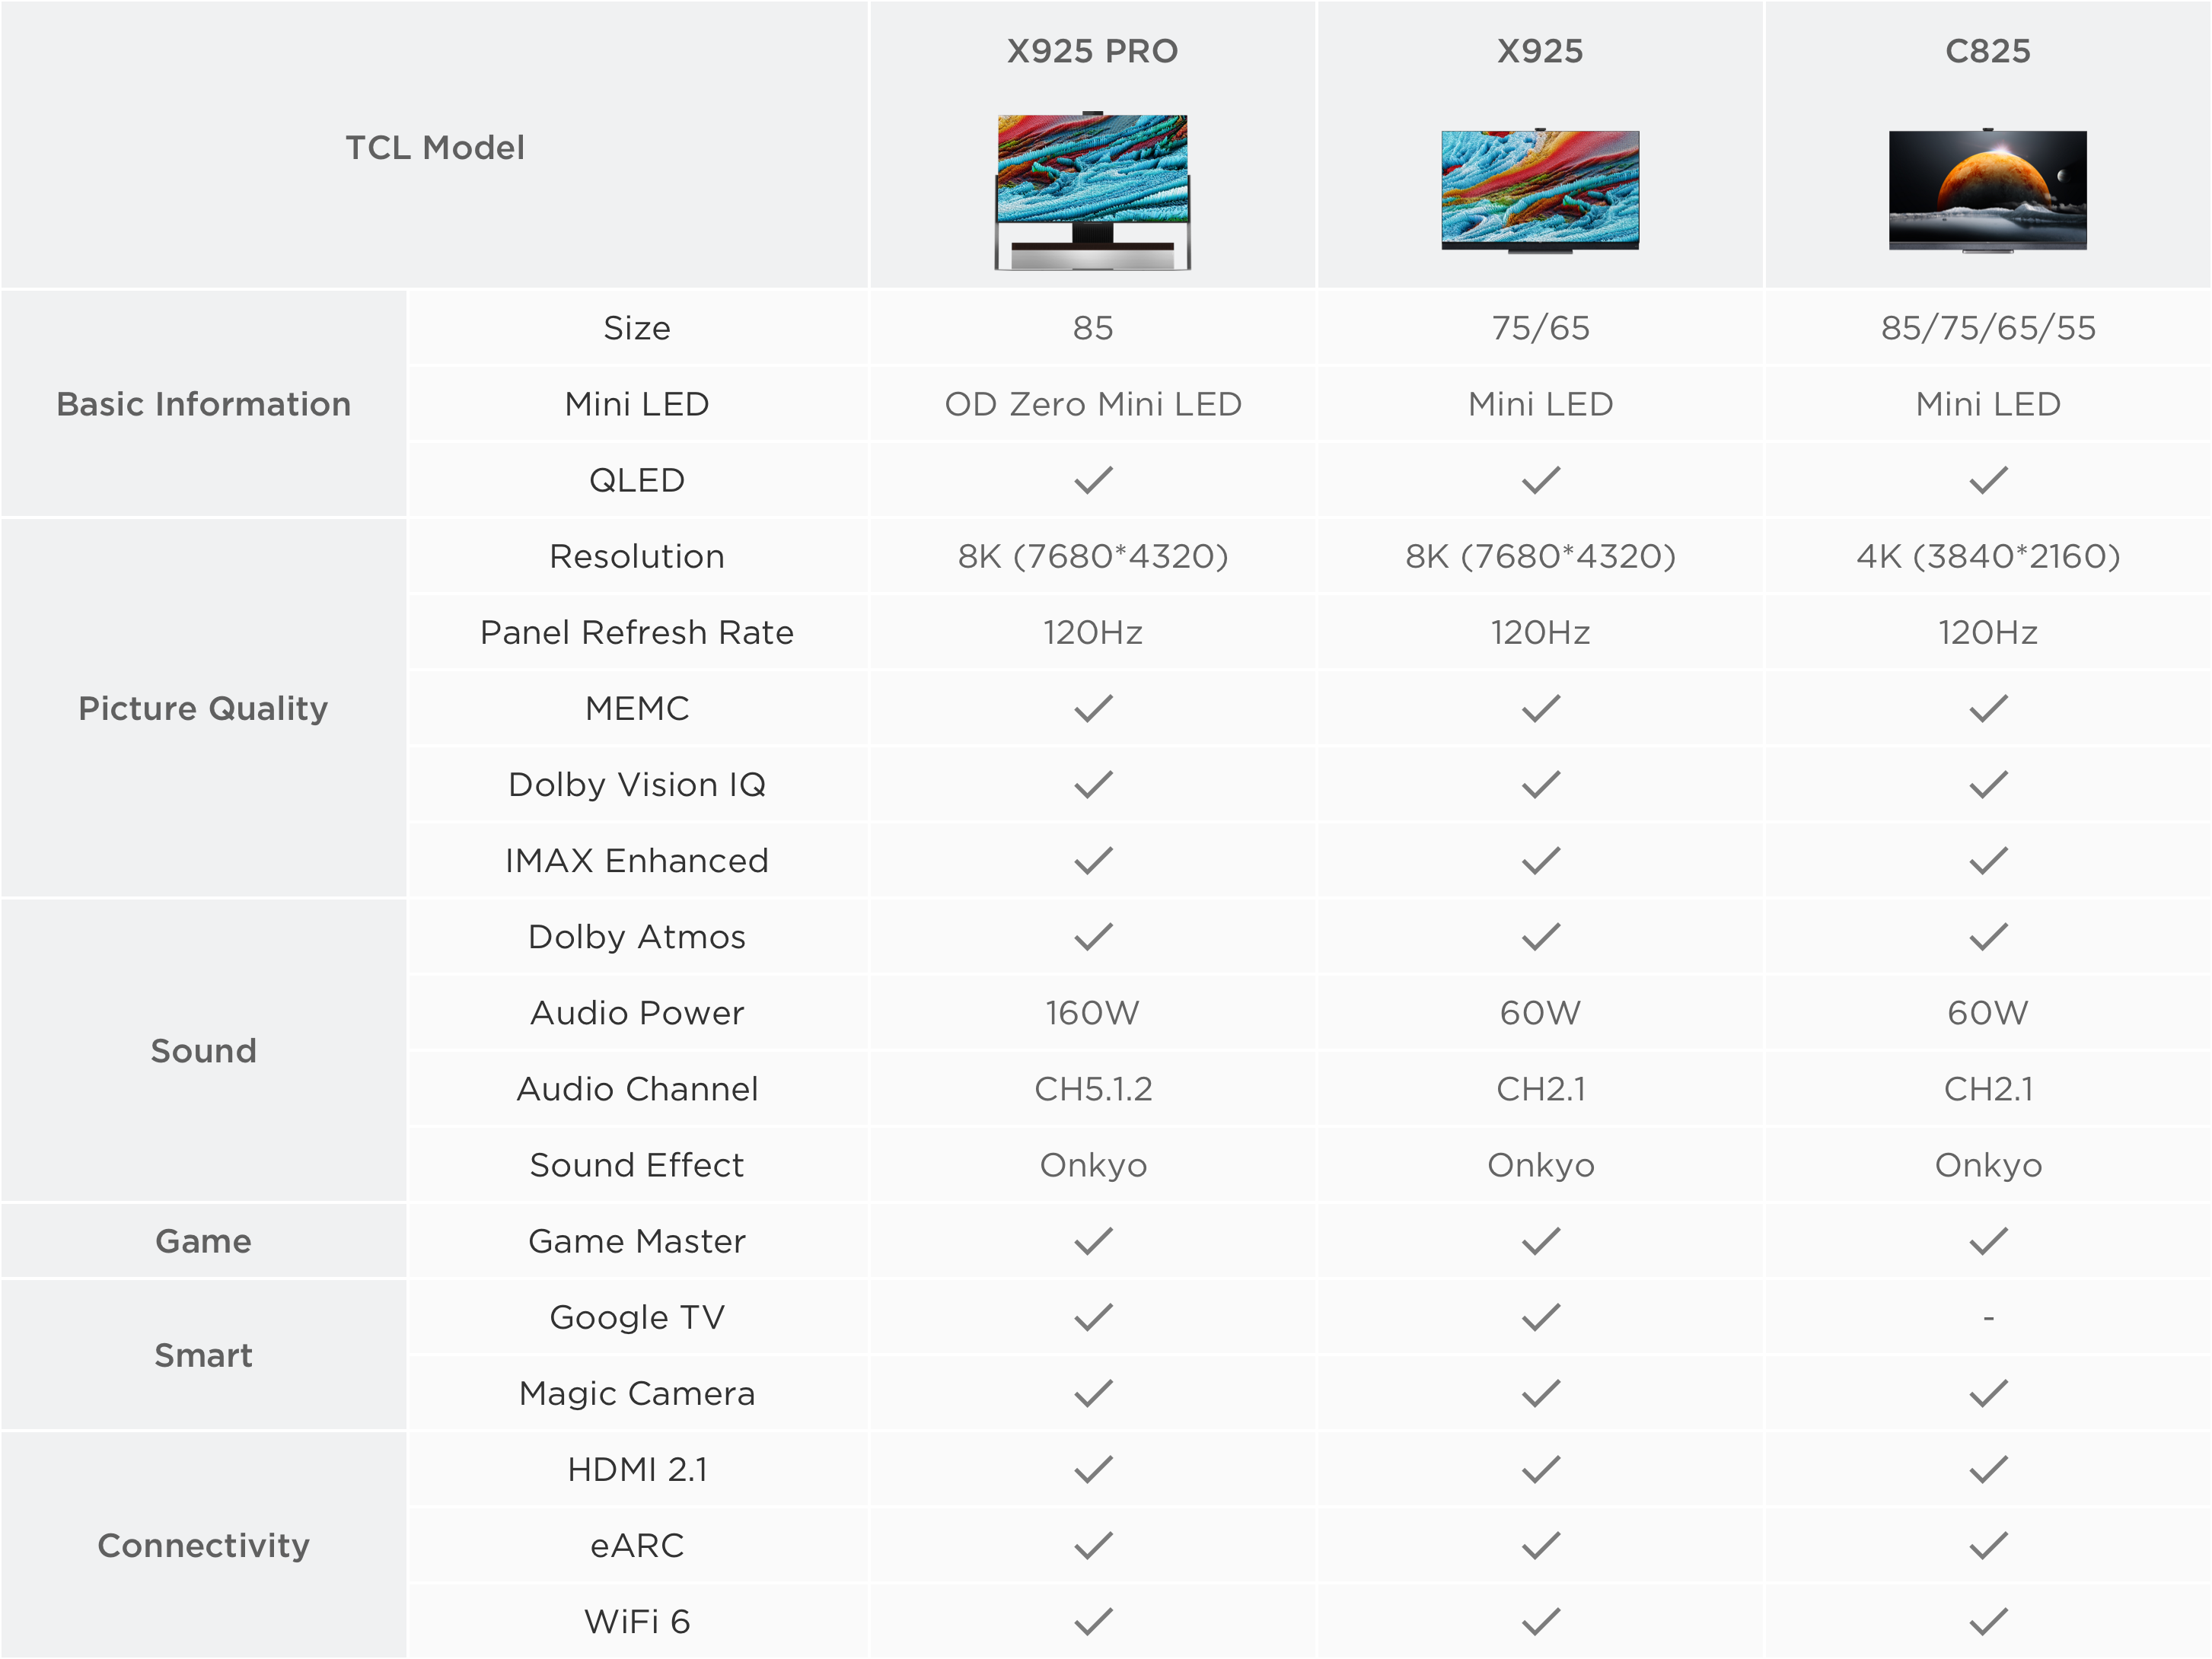Click the X925 PRO TV product image

coord(1092,190)
